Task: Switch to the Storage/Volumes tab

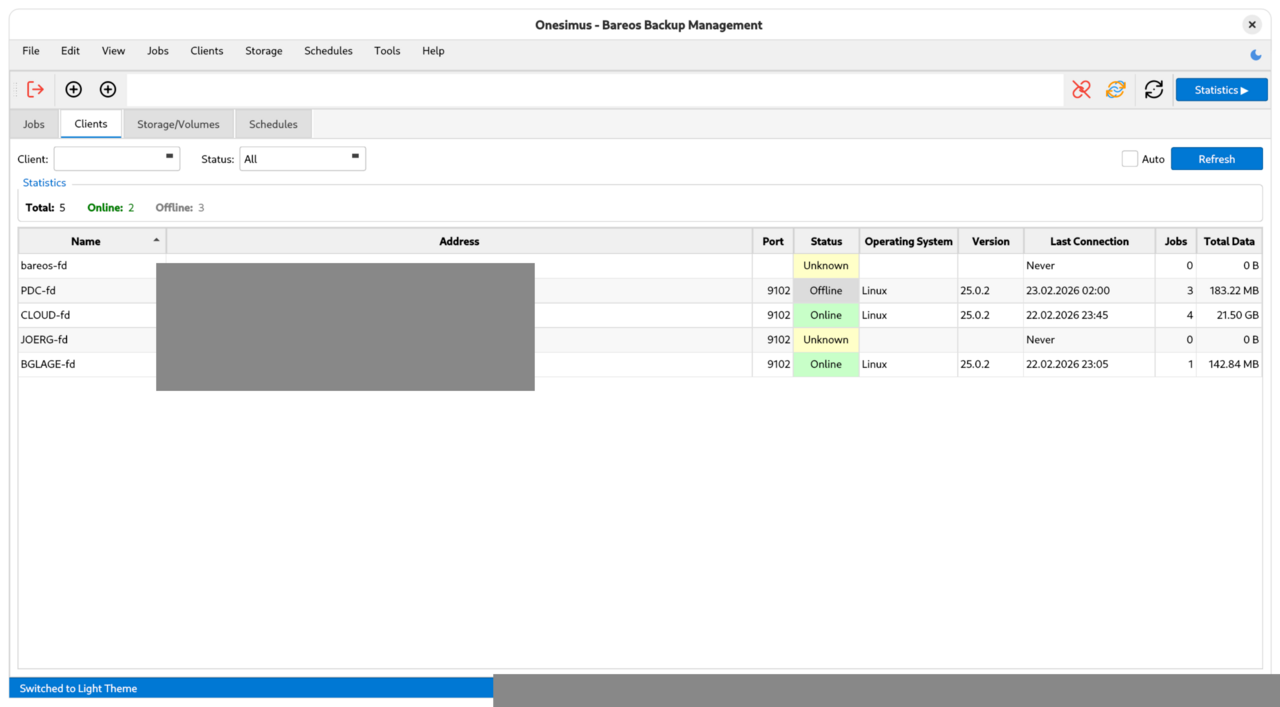Action: pyautogui.click(x=178, y=124)
